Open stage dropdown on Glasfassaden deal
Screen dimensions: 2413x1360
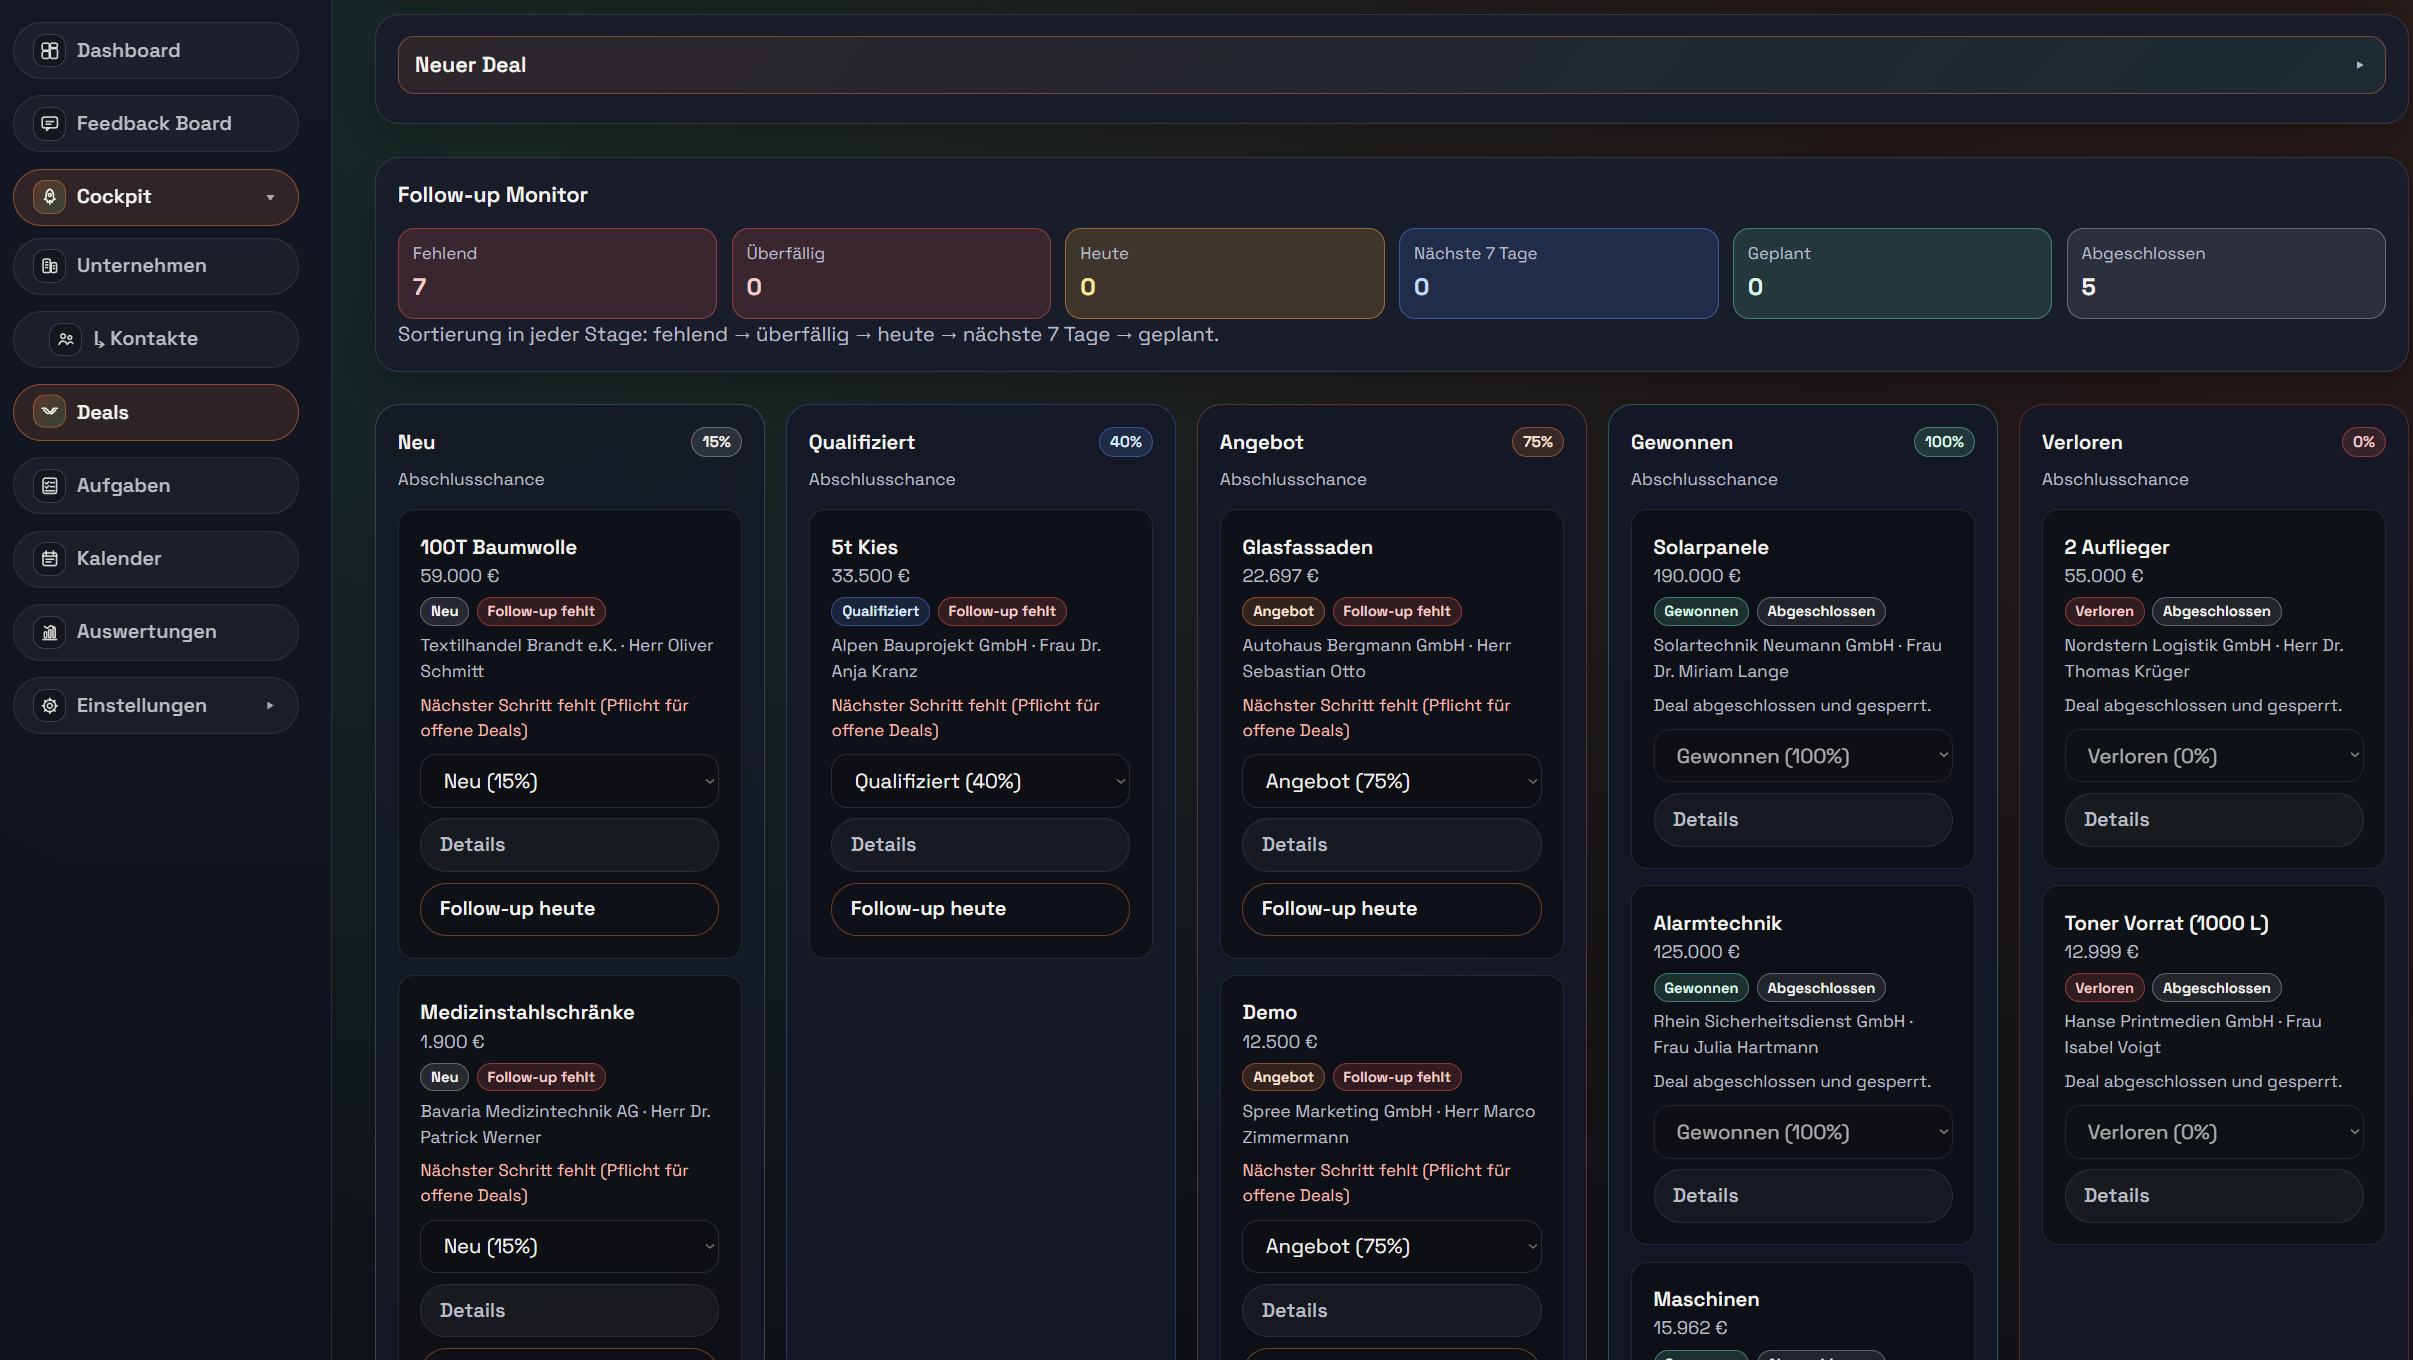coord(1391,782)
